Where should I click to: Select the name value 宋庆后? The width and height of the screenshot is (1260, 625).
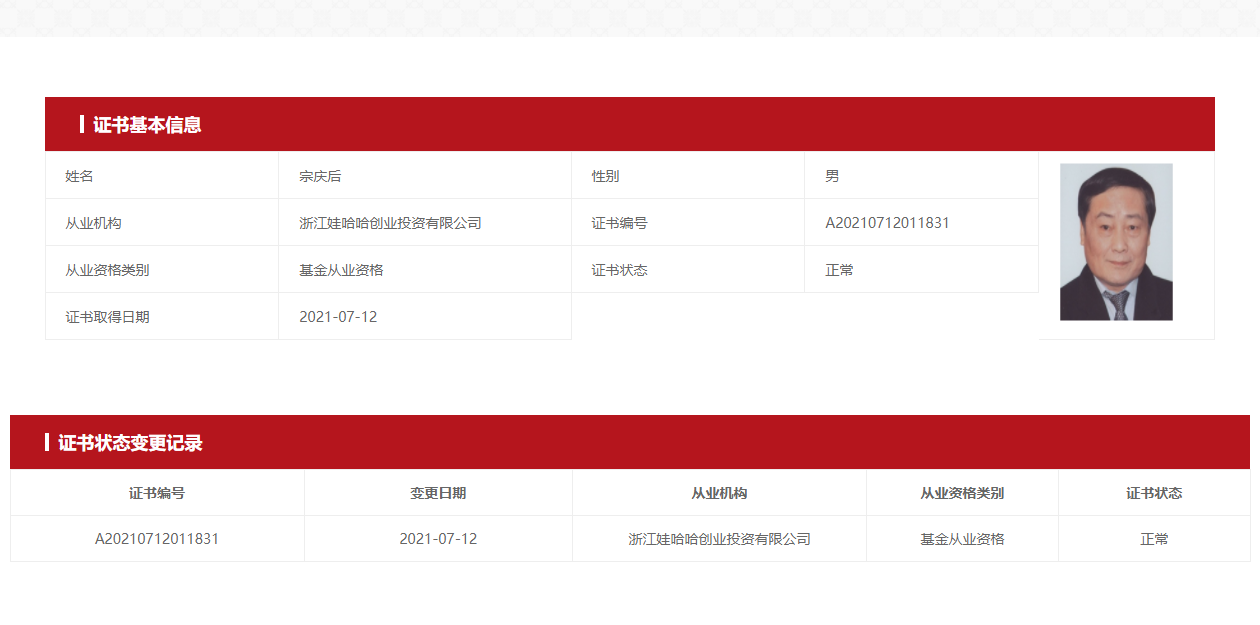click(x=320, y=176)
